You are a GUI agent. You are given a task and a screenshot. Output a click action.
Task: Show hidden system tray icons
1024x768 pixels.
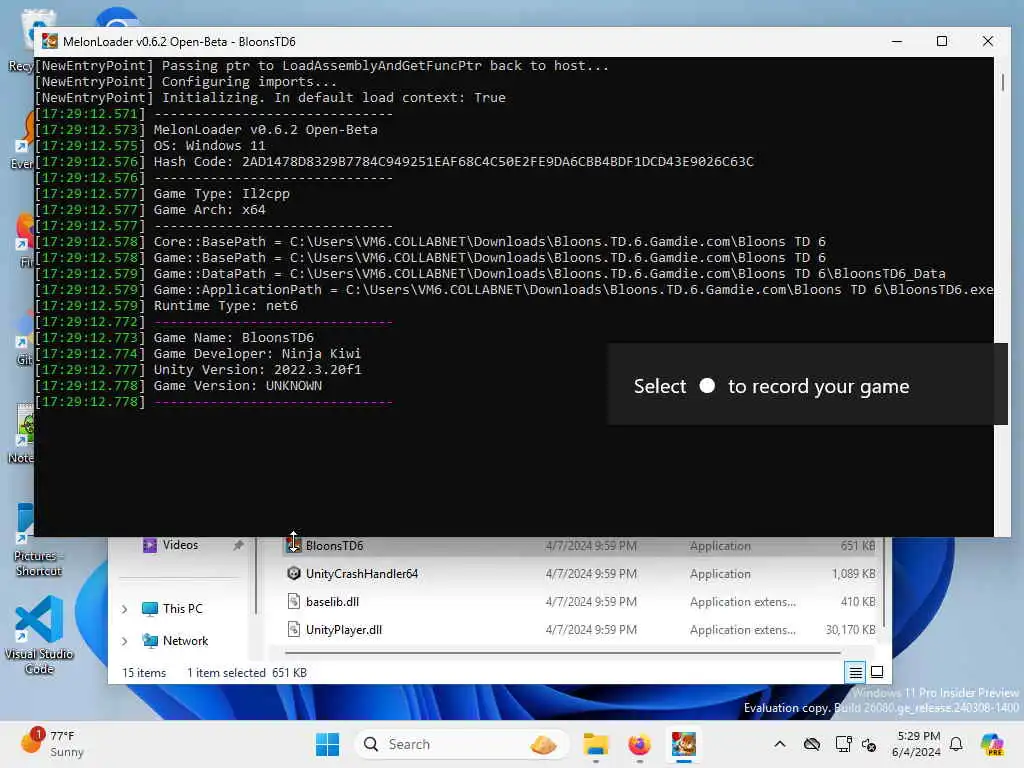[x=780, y=744]
